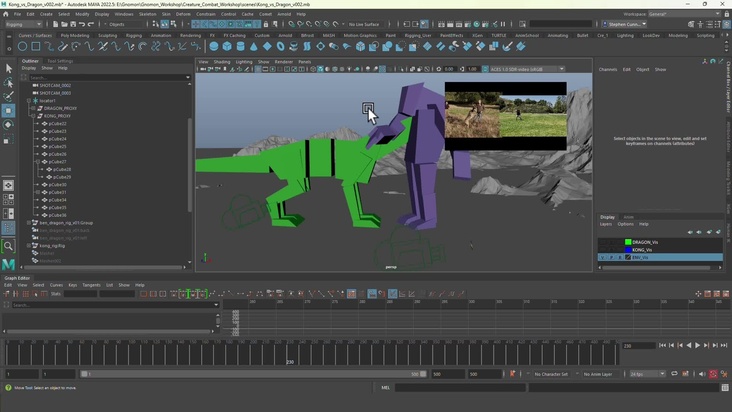Click the play forward button
732x412 pixels.
tap(697, 345)
